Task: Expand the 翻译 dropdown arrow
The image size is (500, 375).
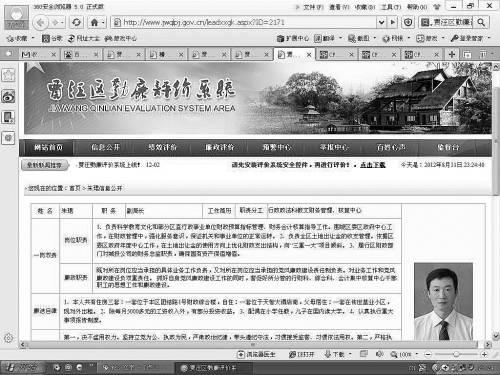Action: click(x=341, y=39)
